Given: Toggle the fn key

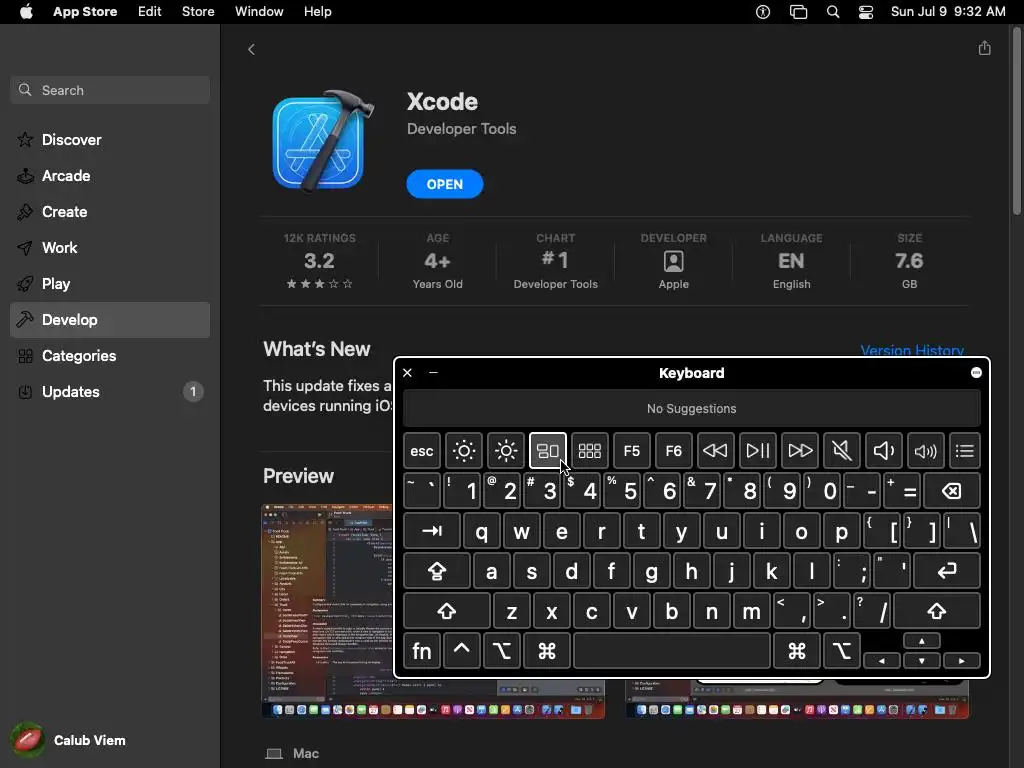Looking at the screenshot, I should 421,650.
